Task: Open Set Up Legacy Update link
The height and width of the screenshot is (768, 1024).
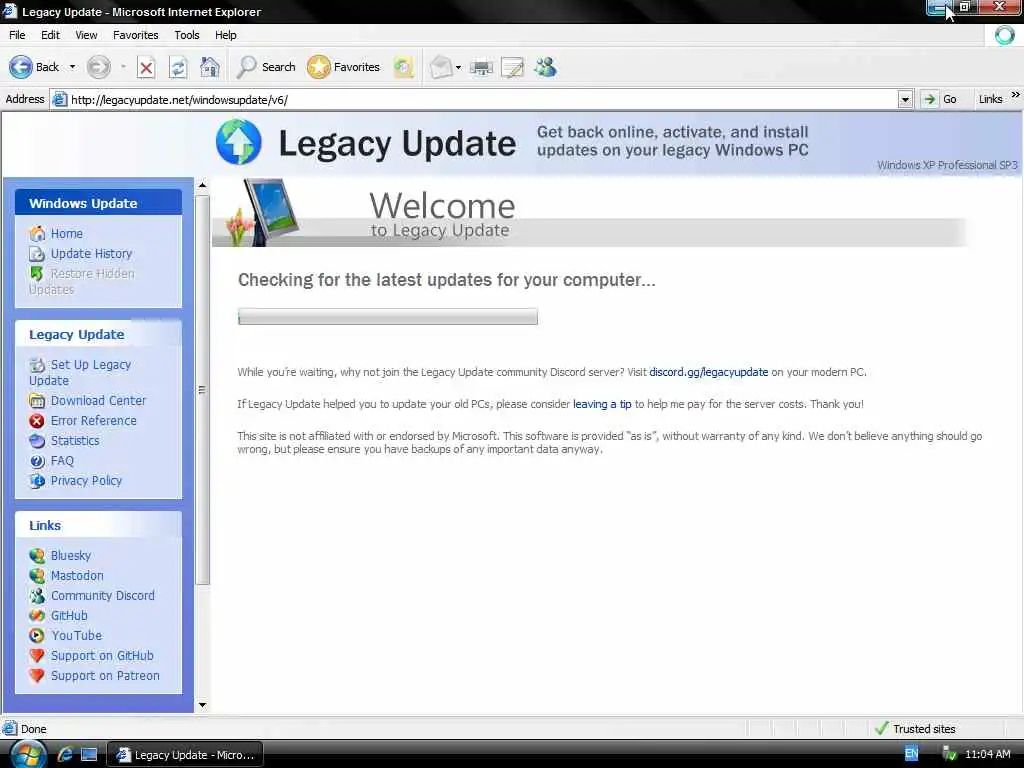Action: pyautogui.click(x=80, y=372)
